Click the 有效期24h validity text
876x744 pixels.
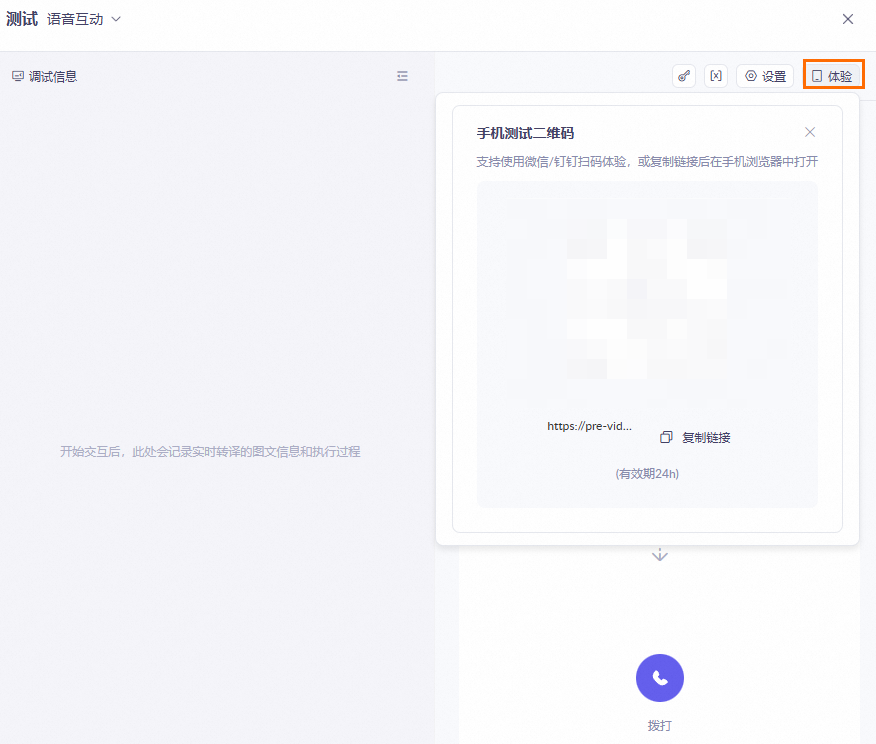(647, 474)
